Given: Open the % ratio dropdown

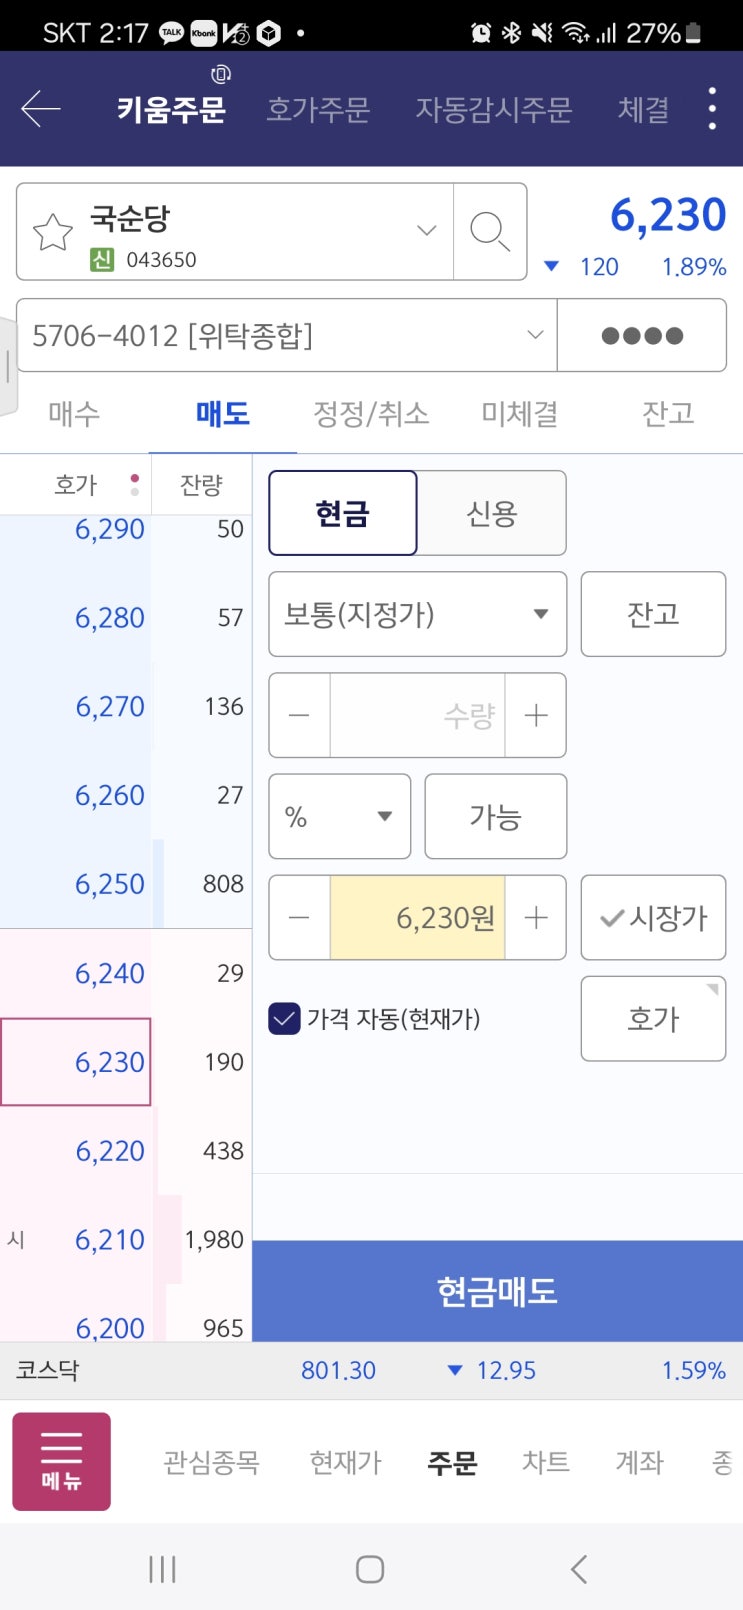Looking at the screenshot, I should click(339, 816).
